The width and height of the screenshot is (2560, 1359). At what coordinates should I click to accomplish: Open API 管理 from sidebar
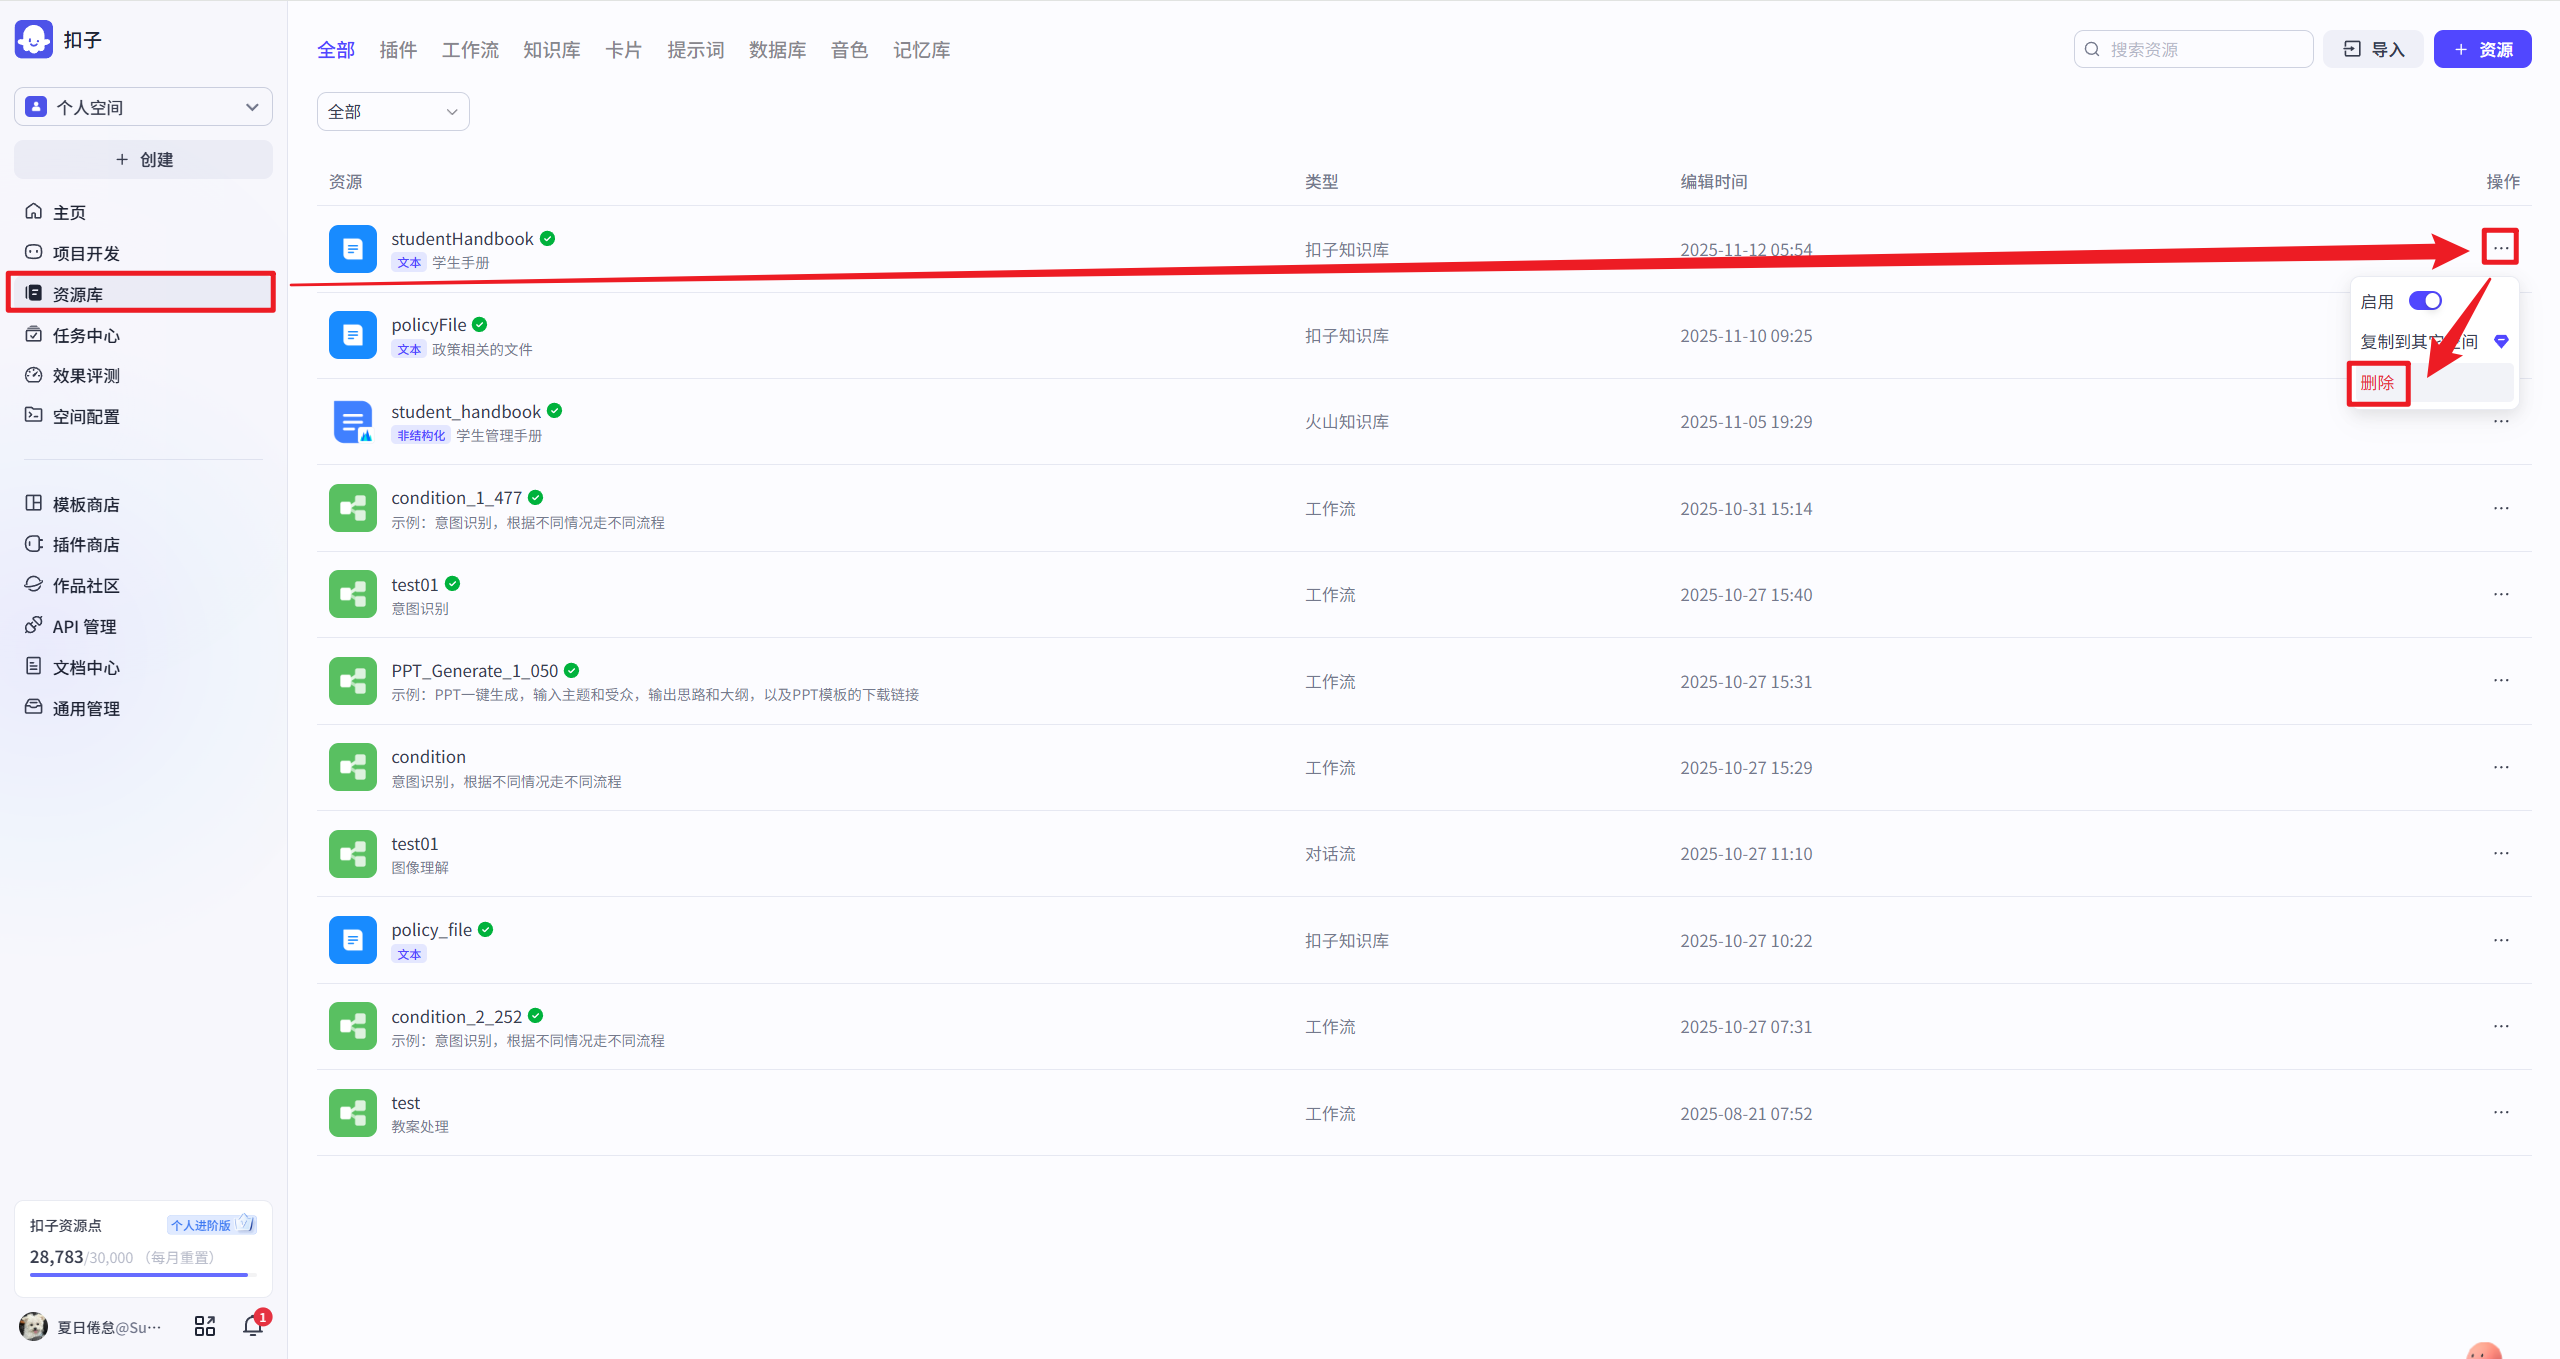click(x=84, y=626)
